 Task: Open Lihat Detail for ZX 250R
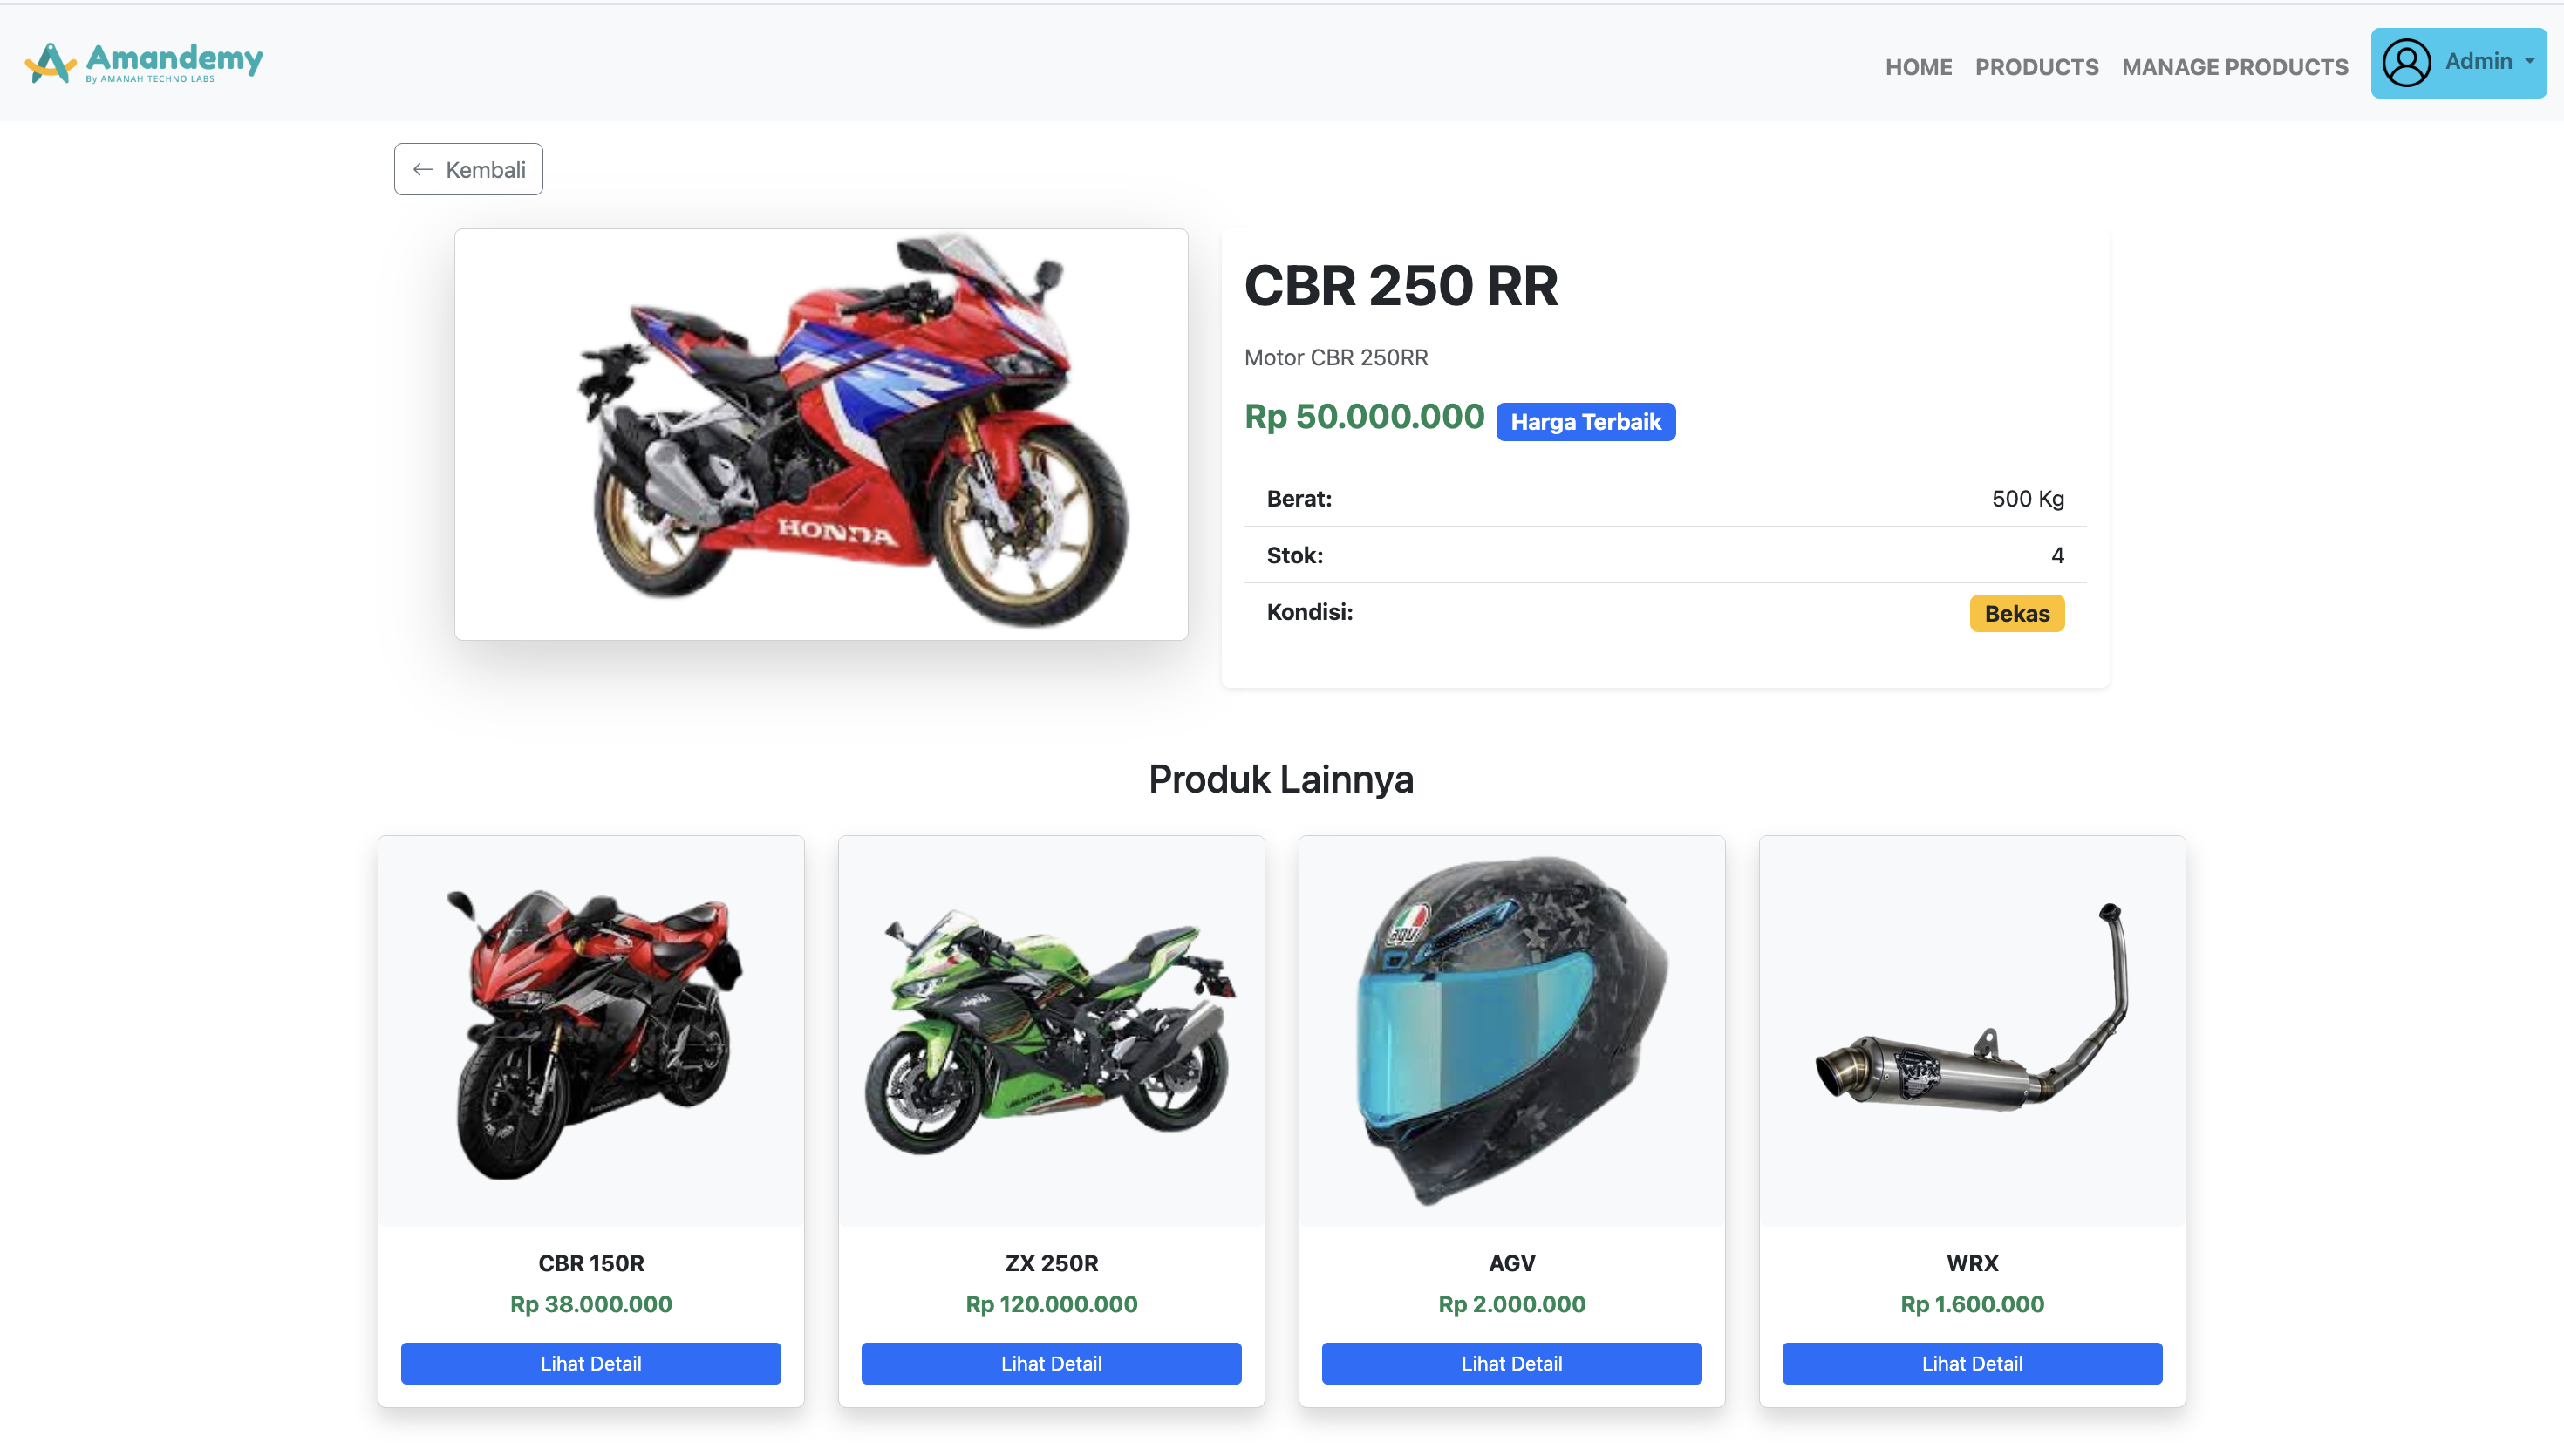[x=1051, y=1363]
